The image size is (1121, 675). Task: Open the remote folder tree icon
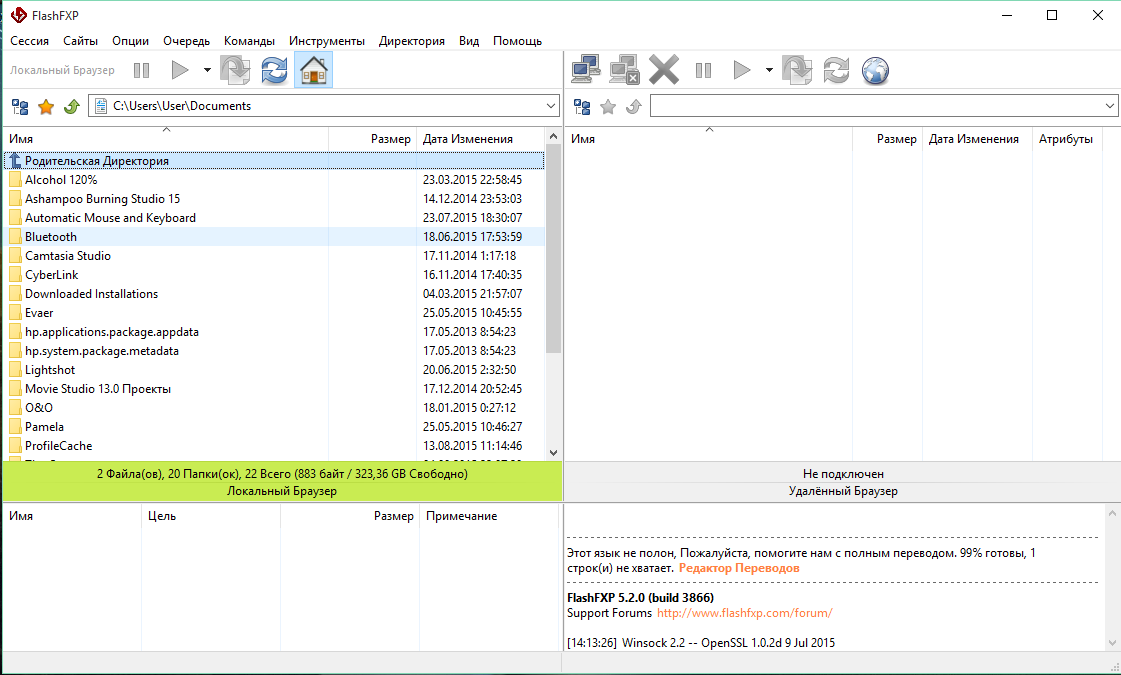tap(583, 107)
